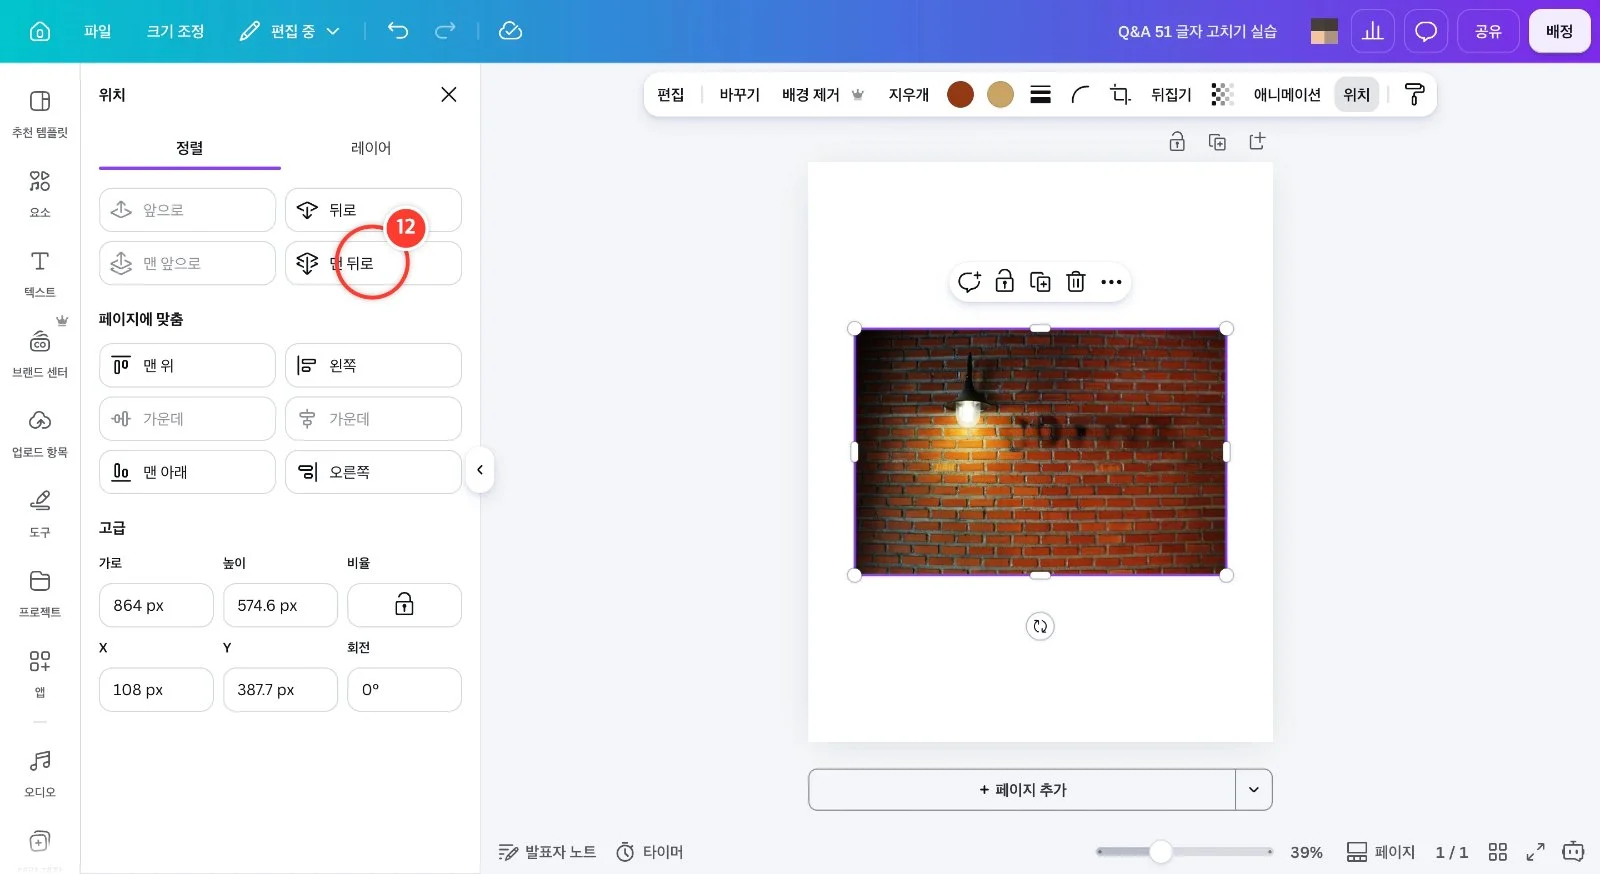Viewport: 1600px width, 874px height.
Task: Adjust the zoom slider handle
Action: coord(1160,852)
